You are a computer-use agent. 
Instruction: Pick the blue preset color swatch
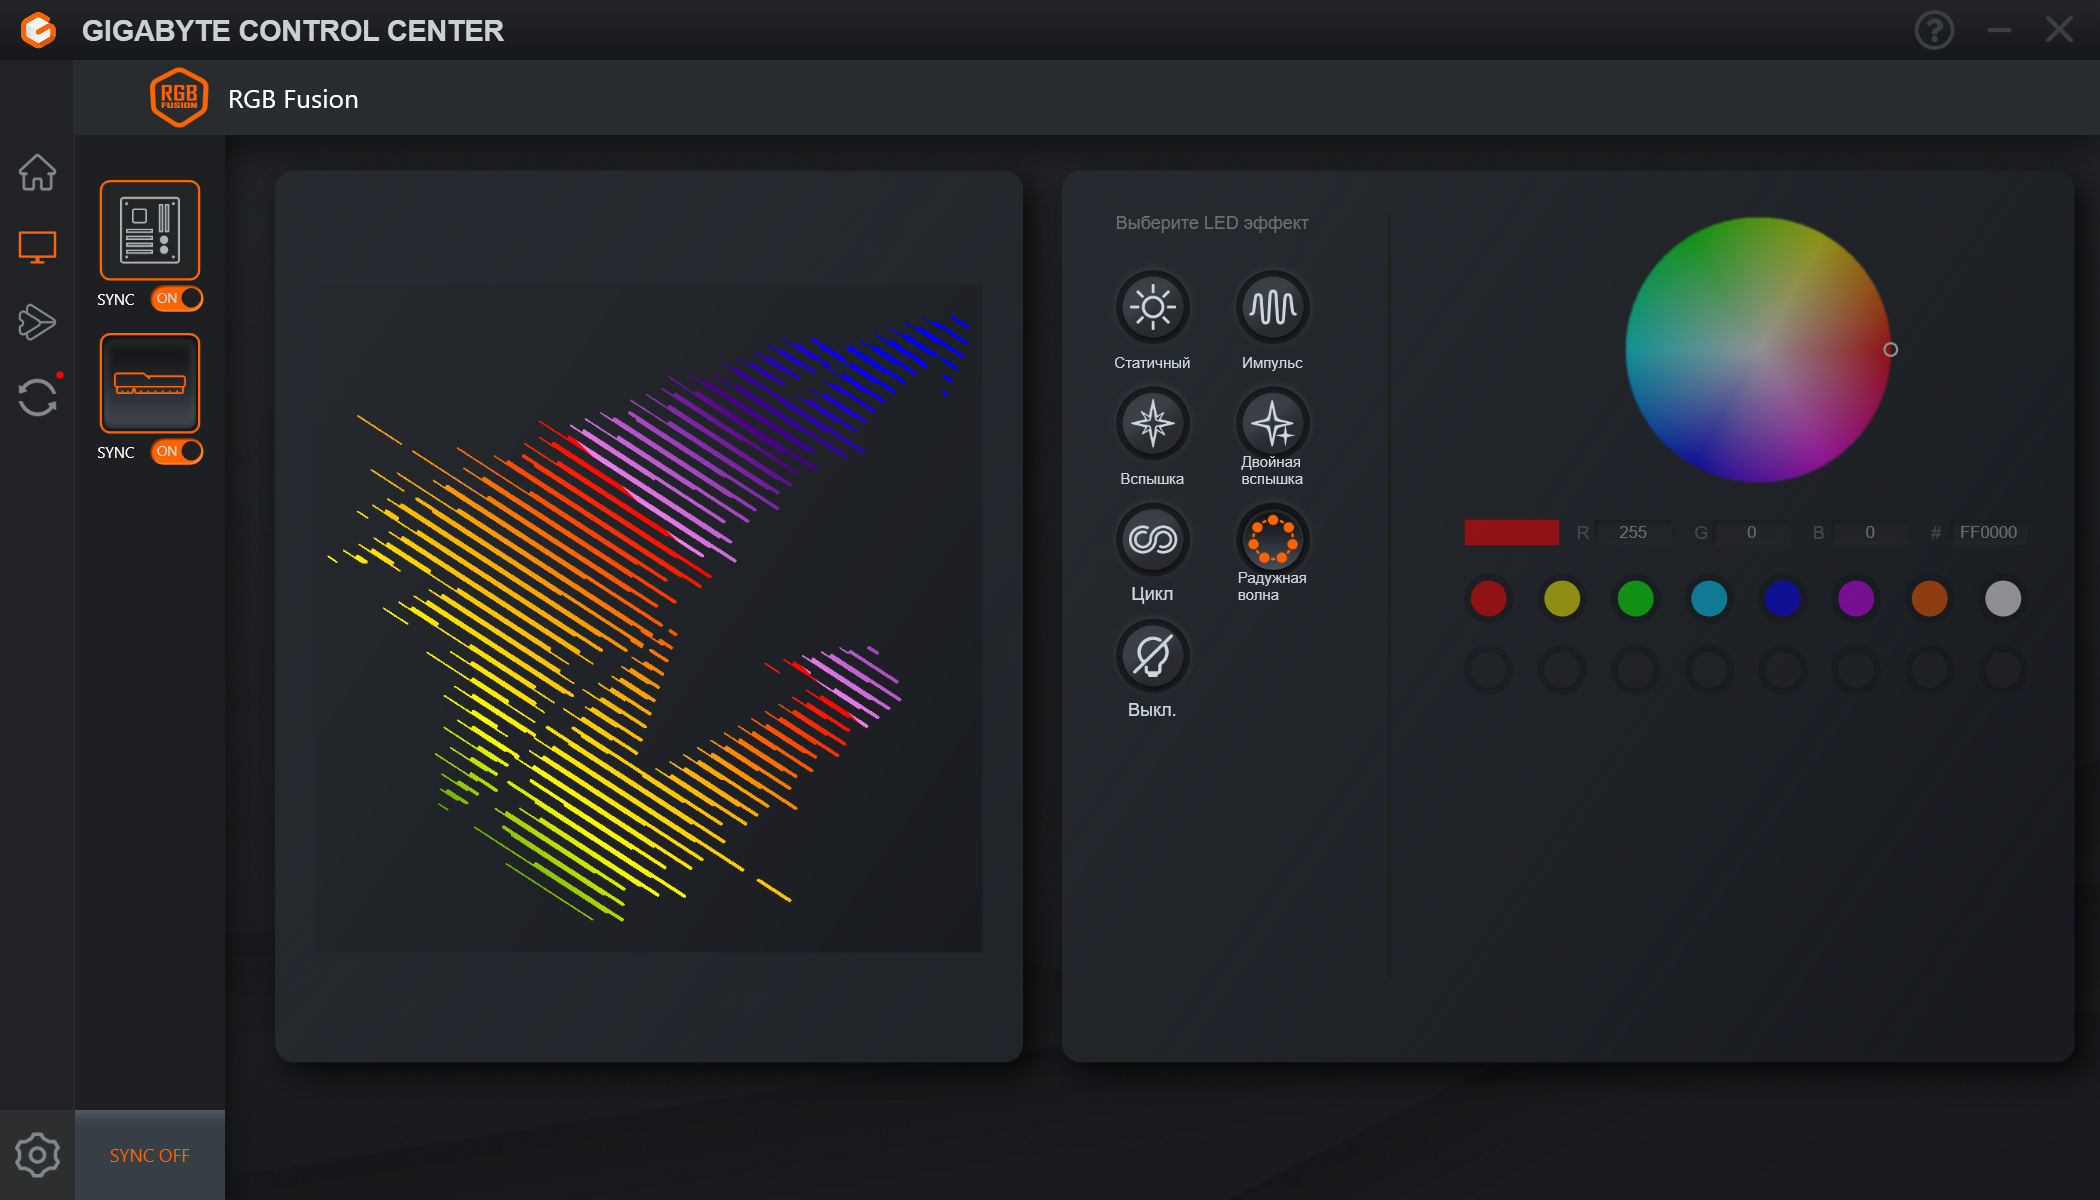pos(1782,599)
